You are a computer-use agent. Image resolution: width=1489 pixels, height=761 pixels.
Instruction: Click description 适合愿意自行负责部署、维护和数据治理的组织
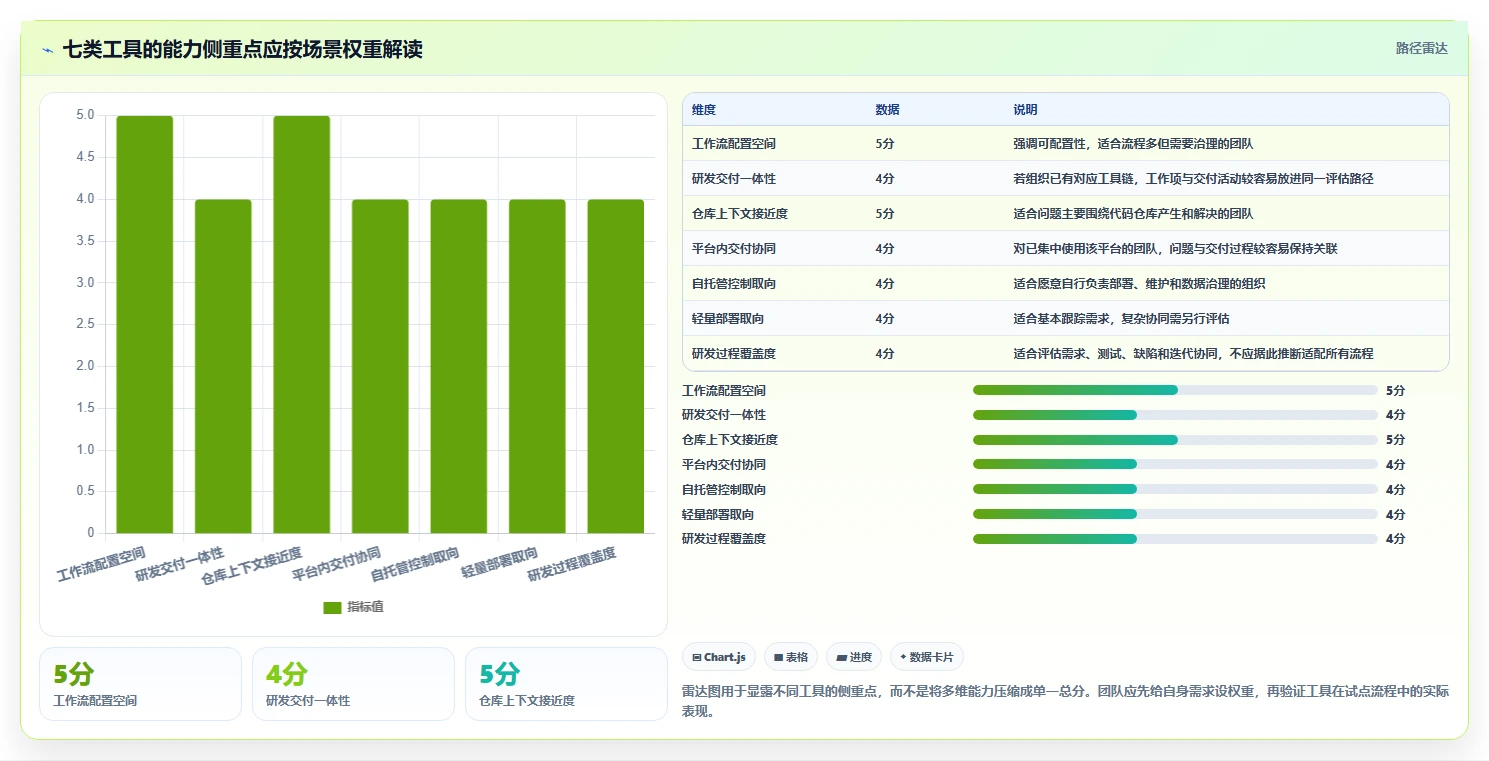1139,284
